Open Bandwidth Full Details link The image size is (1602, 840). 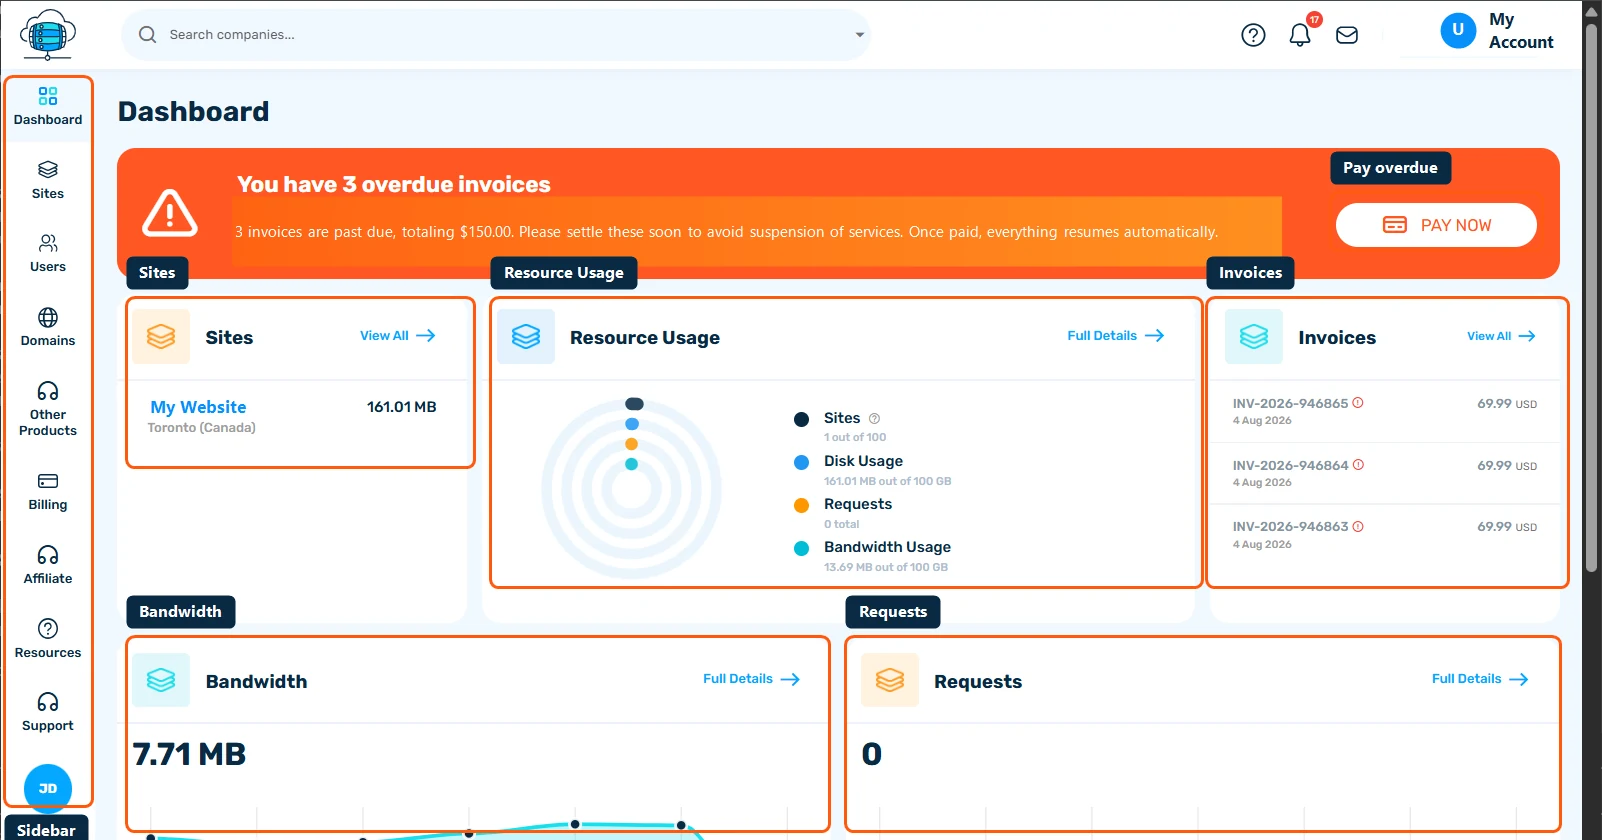pyautogui.click(x=752, y=679)
